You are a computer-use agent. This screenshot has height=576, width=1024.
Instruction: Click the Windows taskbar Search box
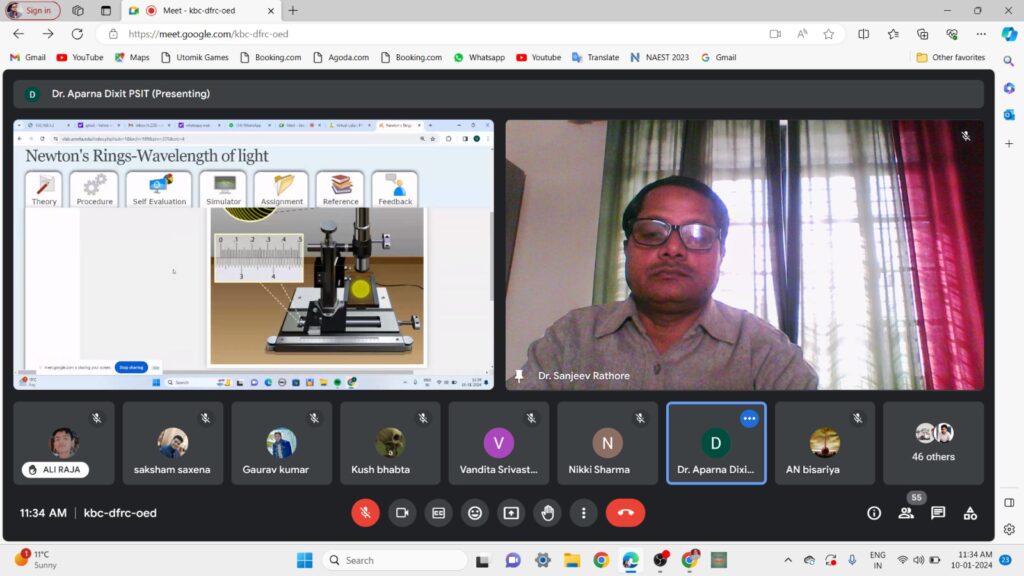click(x=395, y=560)
